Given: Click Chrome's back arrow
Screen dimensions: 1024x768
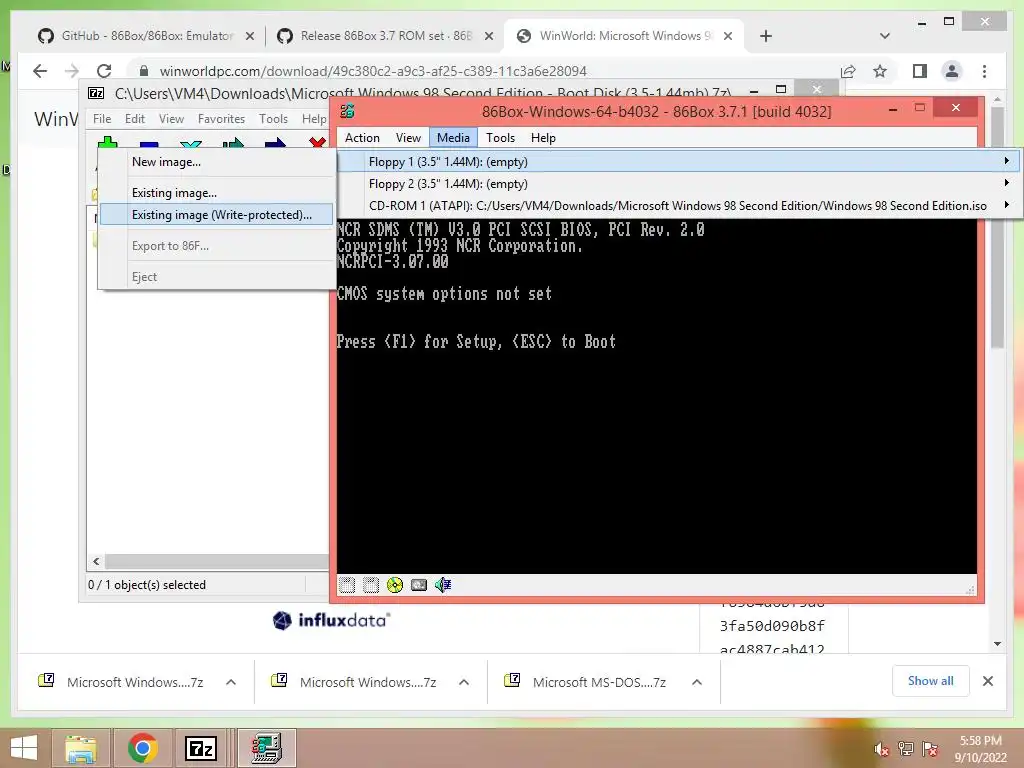Looking at the screenshot, I should (40, 71).
